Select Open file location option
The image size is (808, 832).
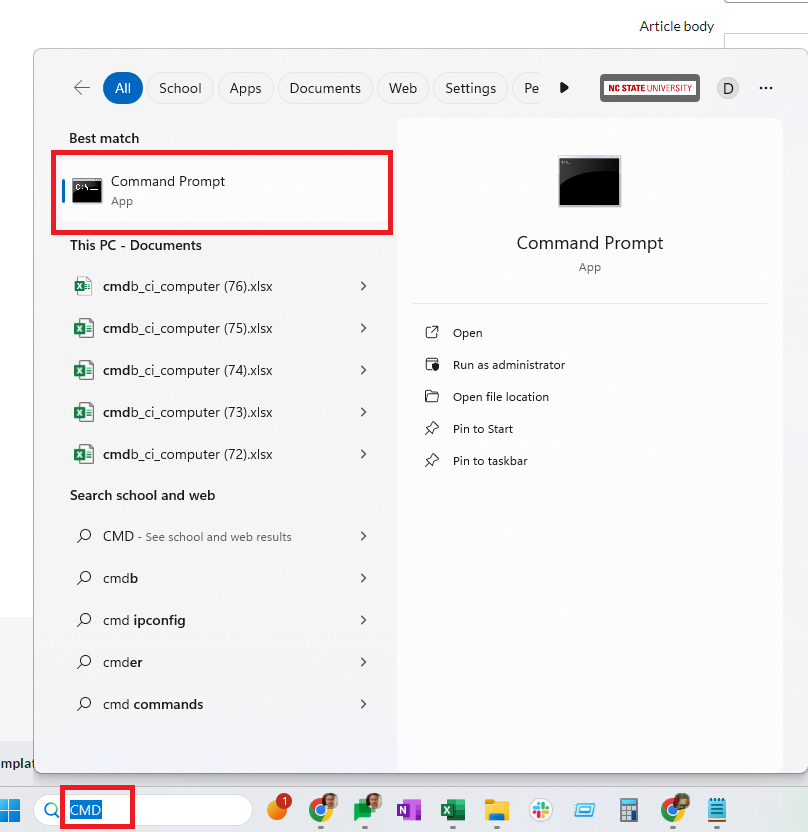(x=500, y=397)
